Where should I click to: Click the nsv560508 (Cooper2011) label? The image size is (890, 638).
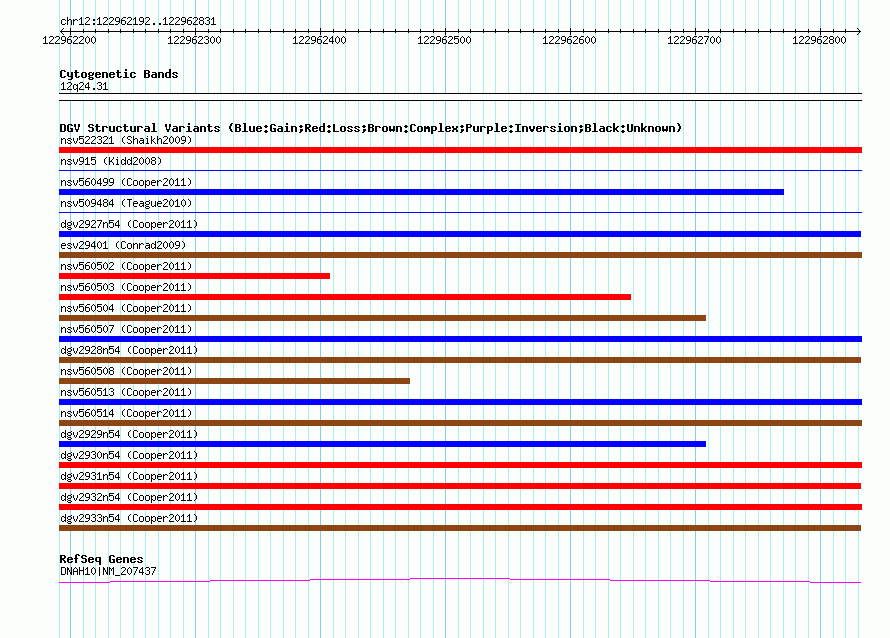(126, 371)
